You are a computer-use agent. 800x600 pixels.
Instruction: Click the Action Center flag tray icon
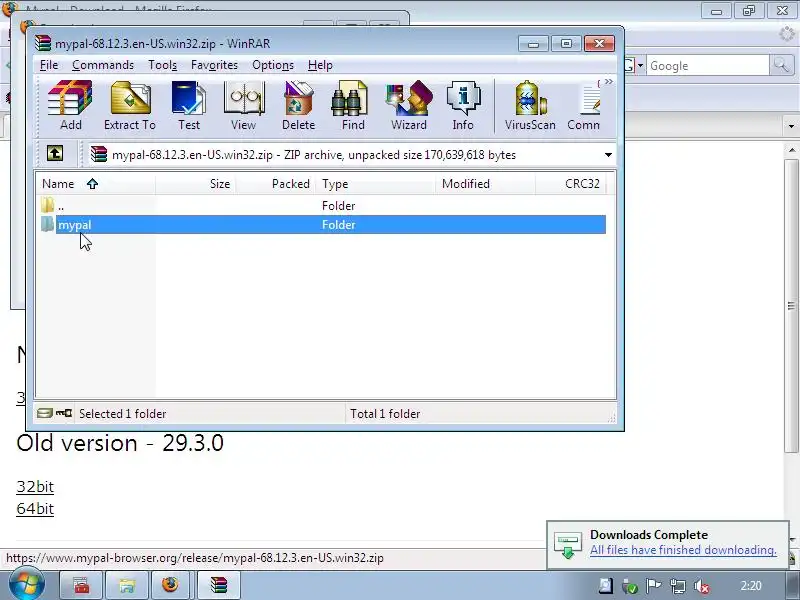pos(654,586)
